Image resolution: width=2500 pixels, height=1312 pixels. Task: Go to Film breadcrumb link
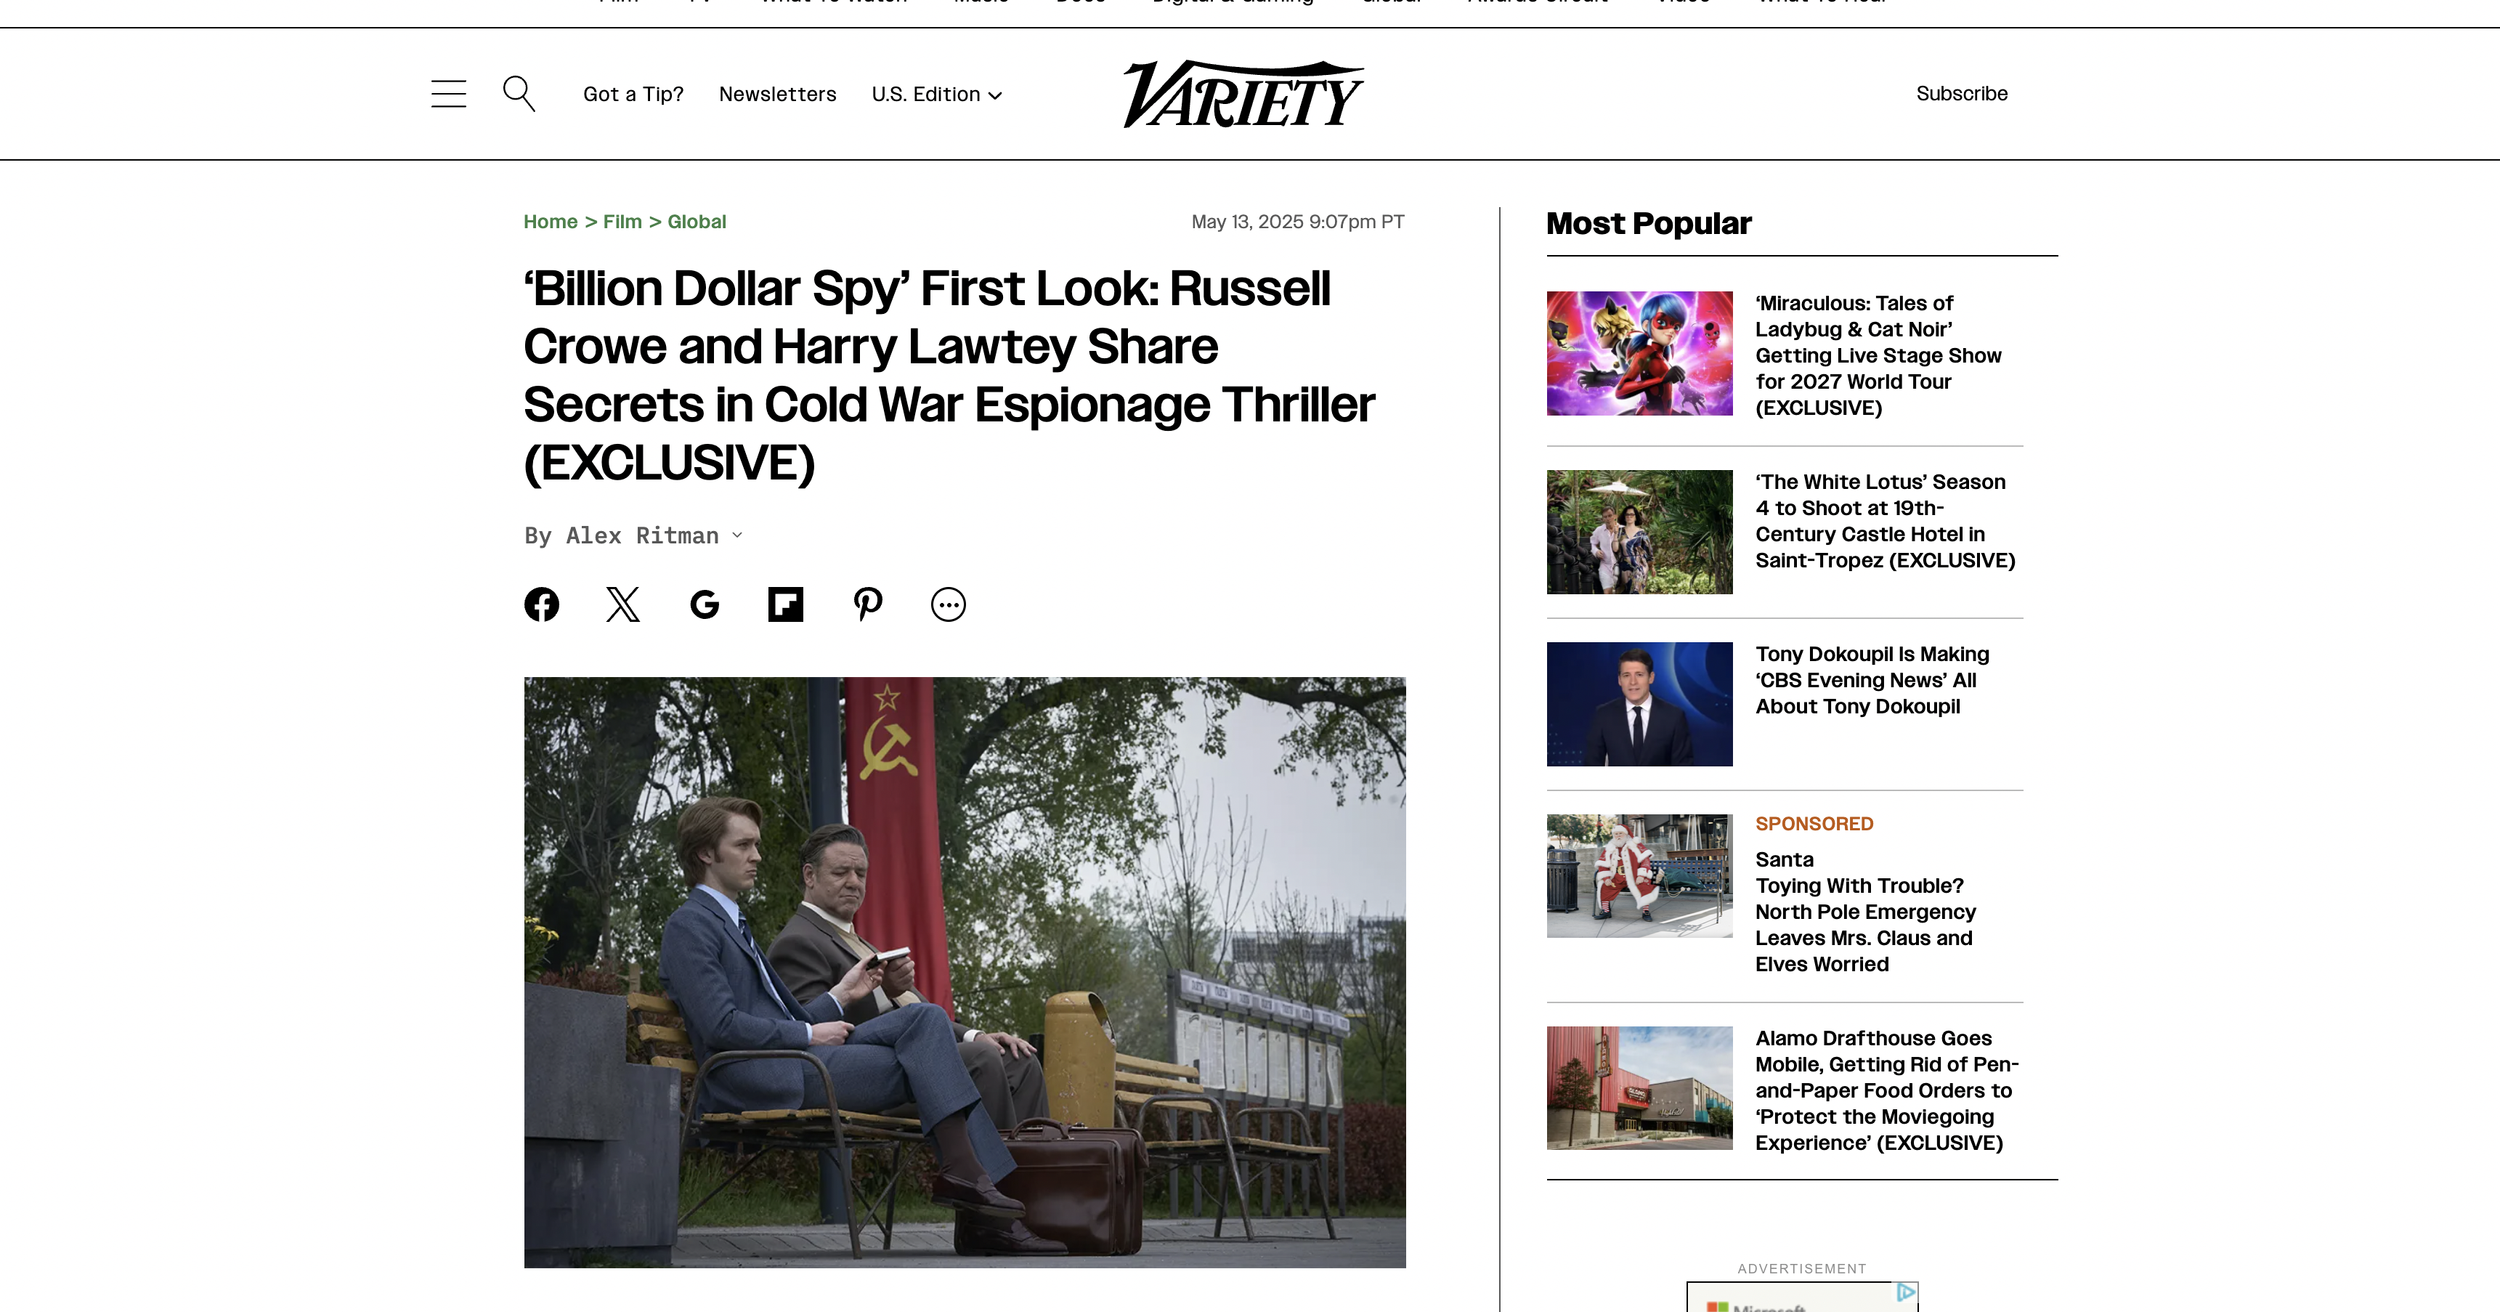pyautogui.click(x=622, y=221)
